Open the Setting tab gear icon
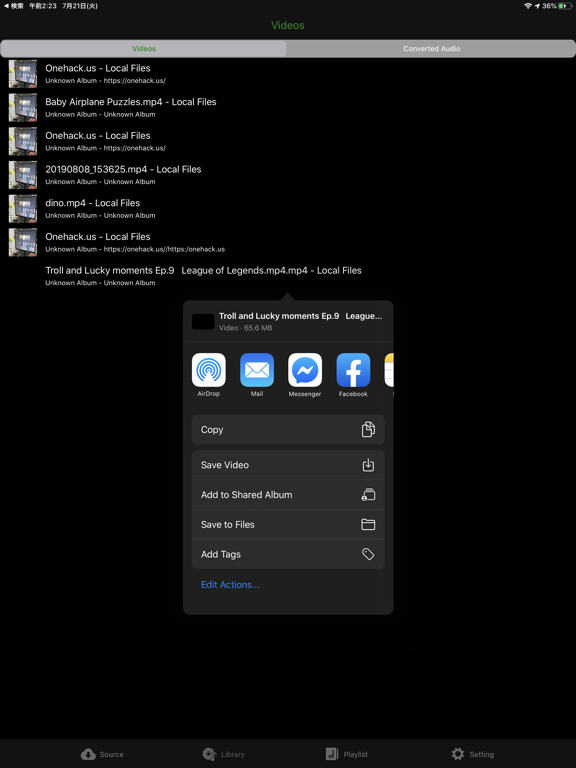 coord(457,754)
